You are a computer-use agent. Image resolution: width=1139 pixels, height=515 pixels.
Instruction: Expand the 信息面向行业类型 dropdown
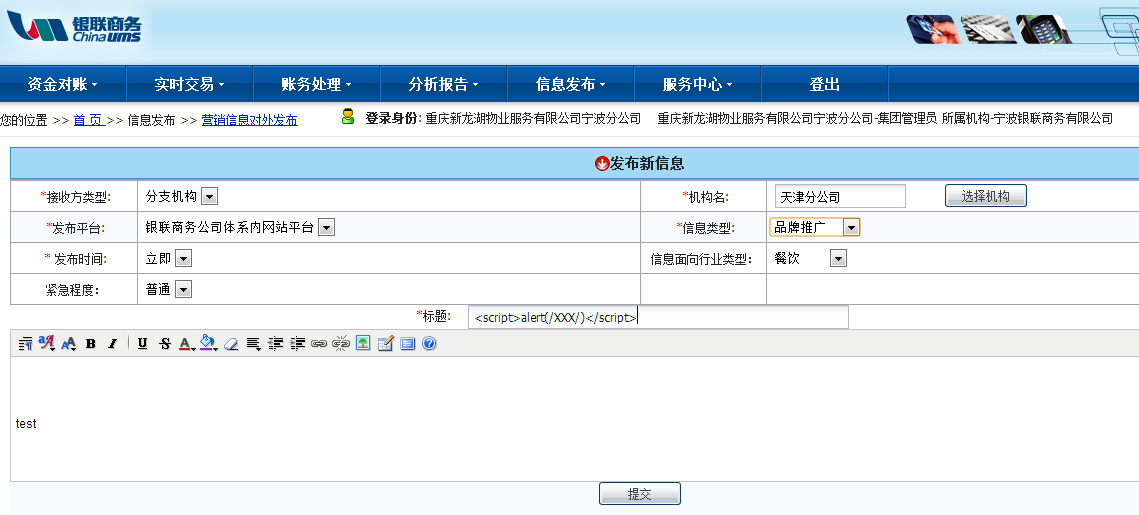pyautogui.click(x=838, y=259)
